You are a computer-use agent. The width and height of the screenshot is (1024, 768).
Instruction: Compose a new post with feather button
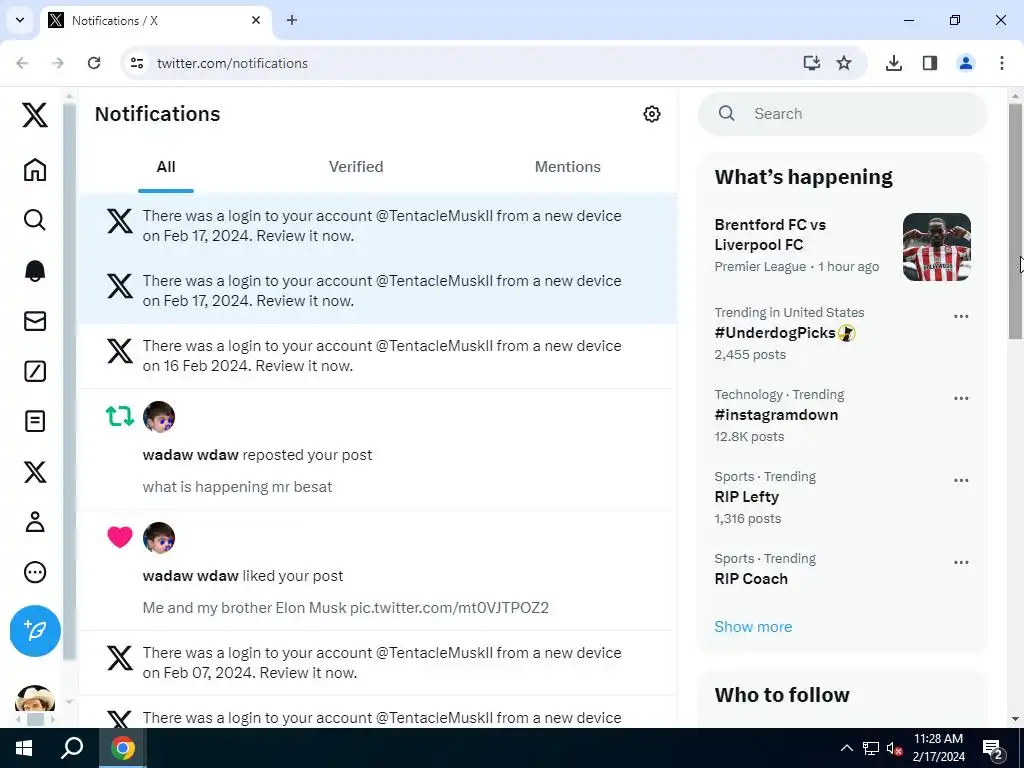35,631
